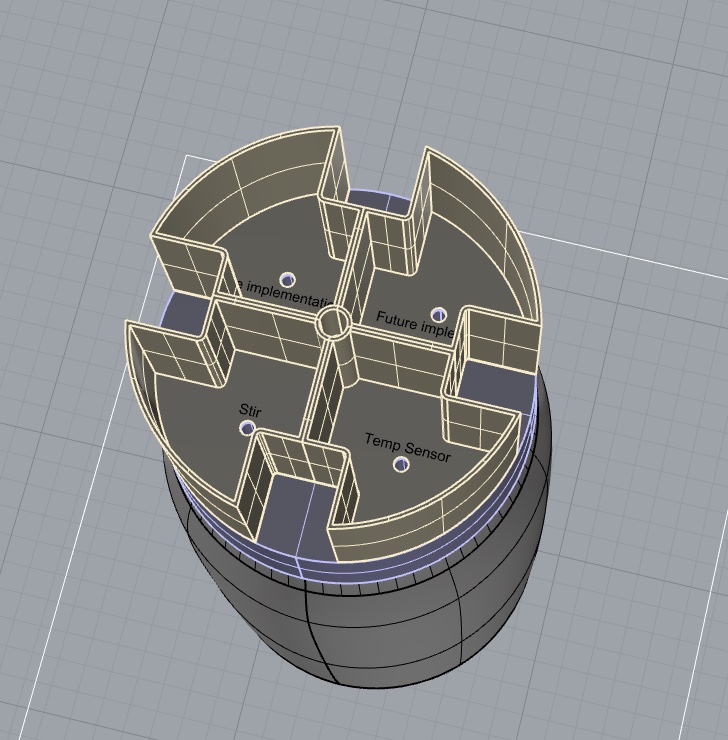Click the hole above the implementatio label

287,279
